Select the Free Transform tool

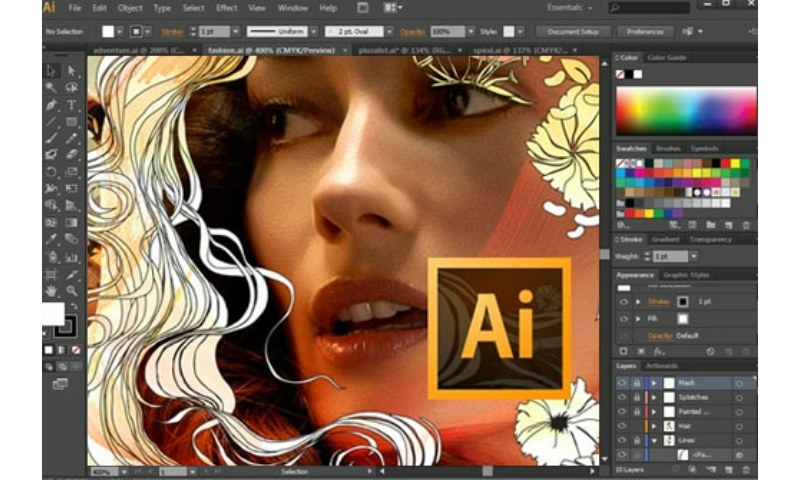(71, 188)
